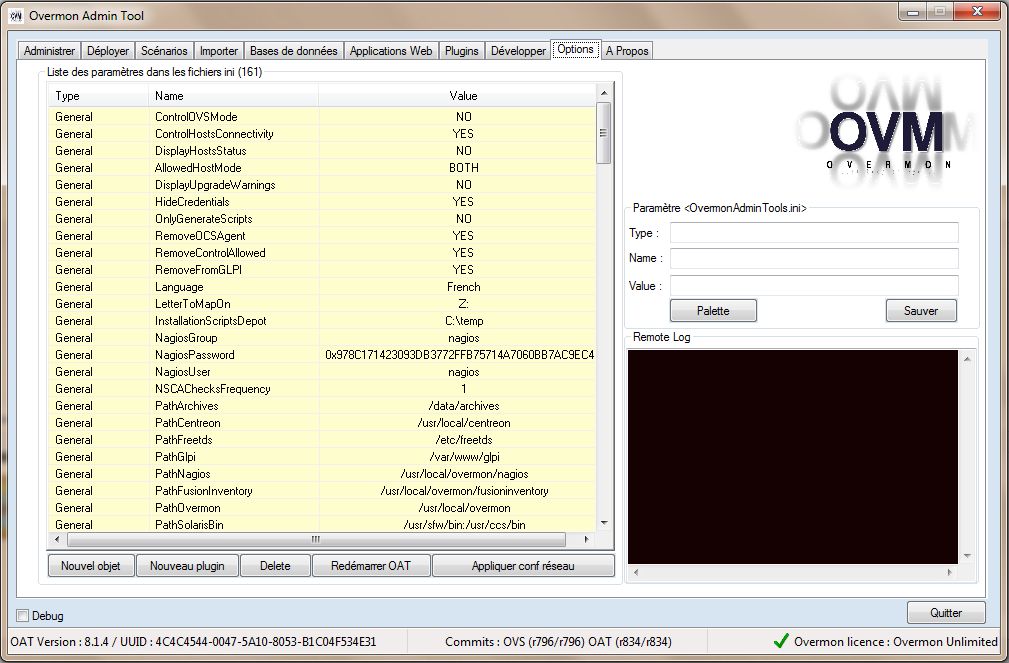1009x663 pixels.
Task: Click the parameter list up scroll arrow
Action: tap(604, 93)
